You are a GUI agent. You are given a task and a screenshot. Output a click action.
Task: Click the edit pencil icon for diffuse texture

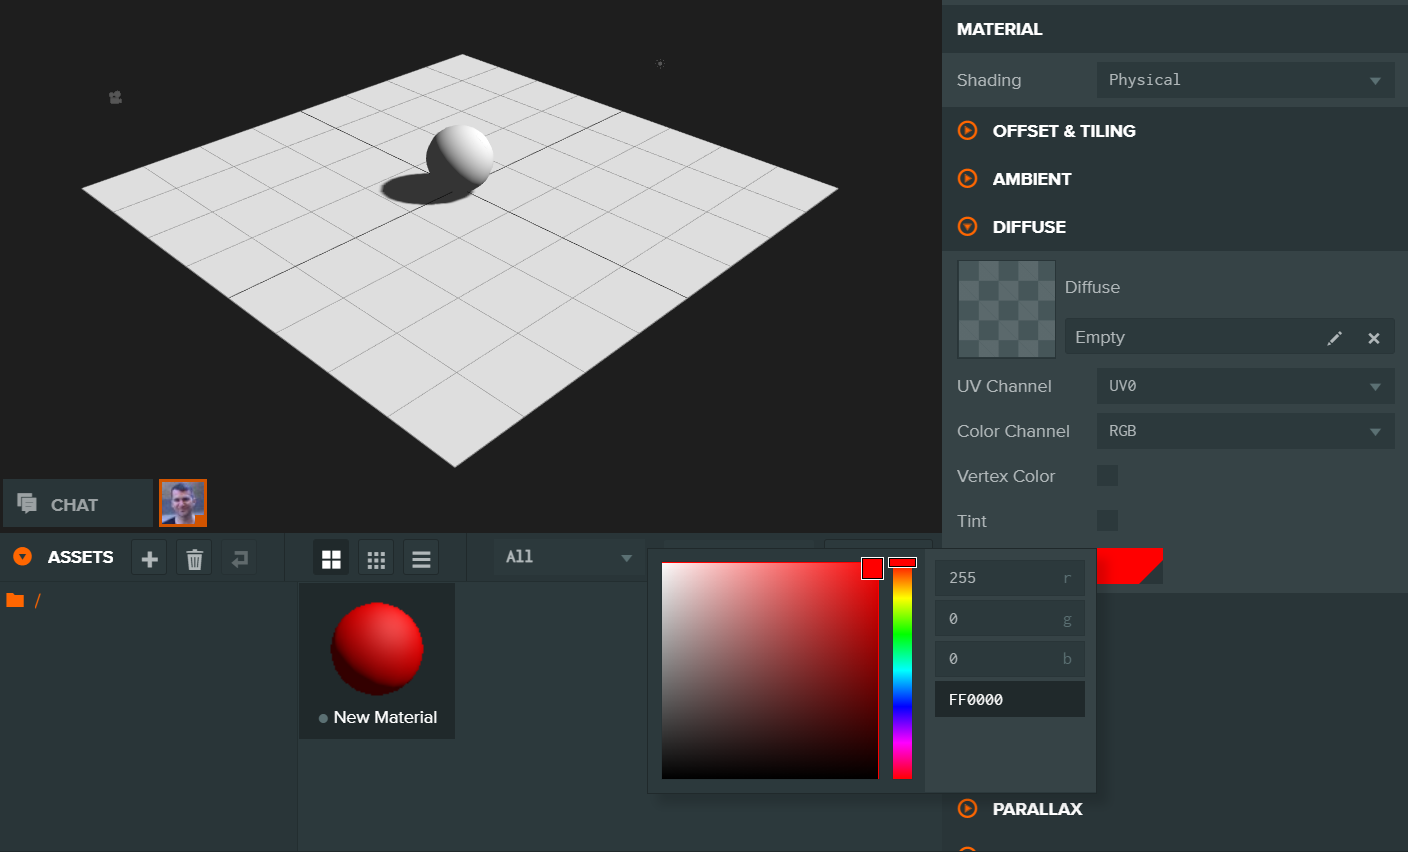[x=1334, y=338]
